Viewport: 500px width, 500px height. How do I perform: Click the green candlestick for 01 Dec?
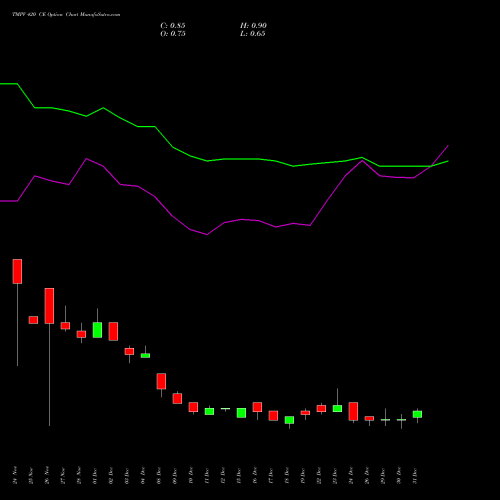pos(97,330)
